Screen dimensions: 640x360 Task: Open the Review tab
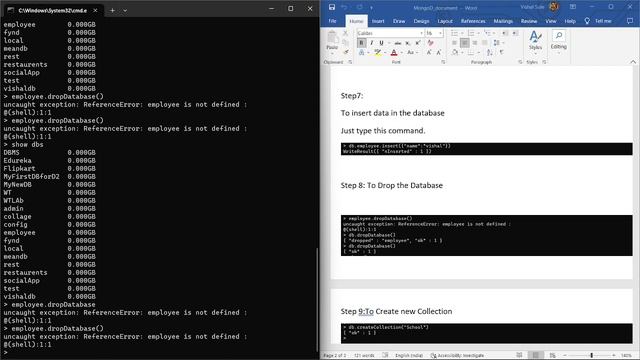(529, 21)
